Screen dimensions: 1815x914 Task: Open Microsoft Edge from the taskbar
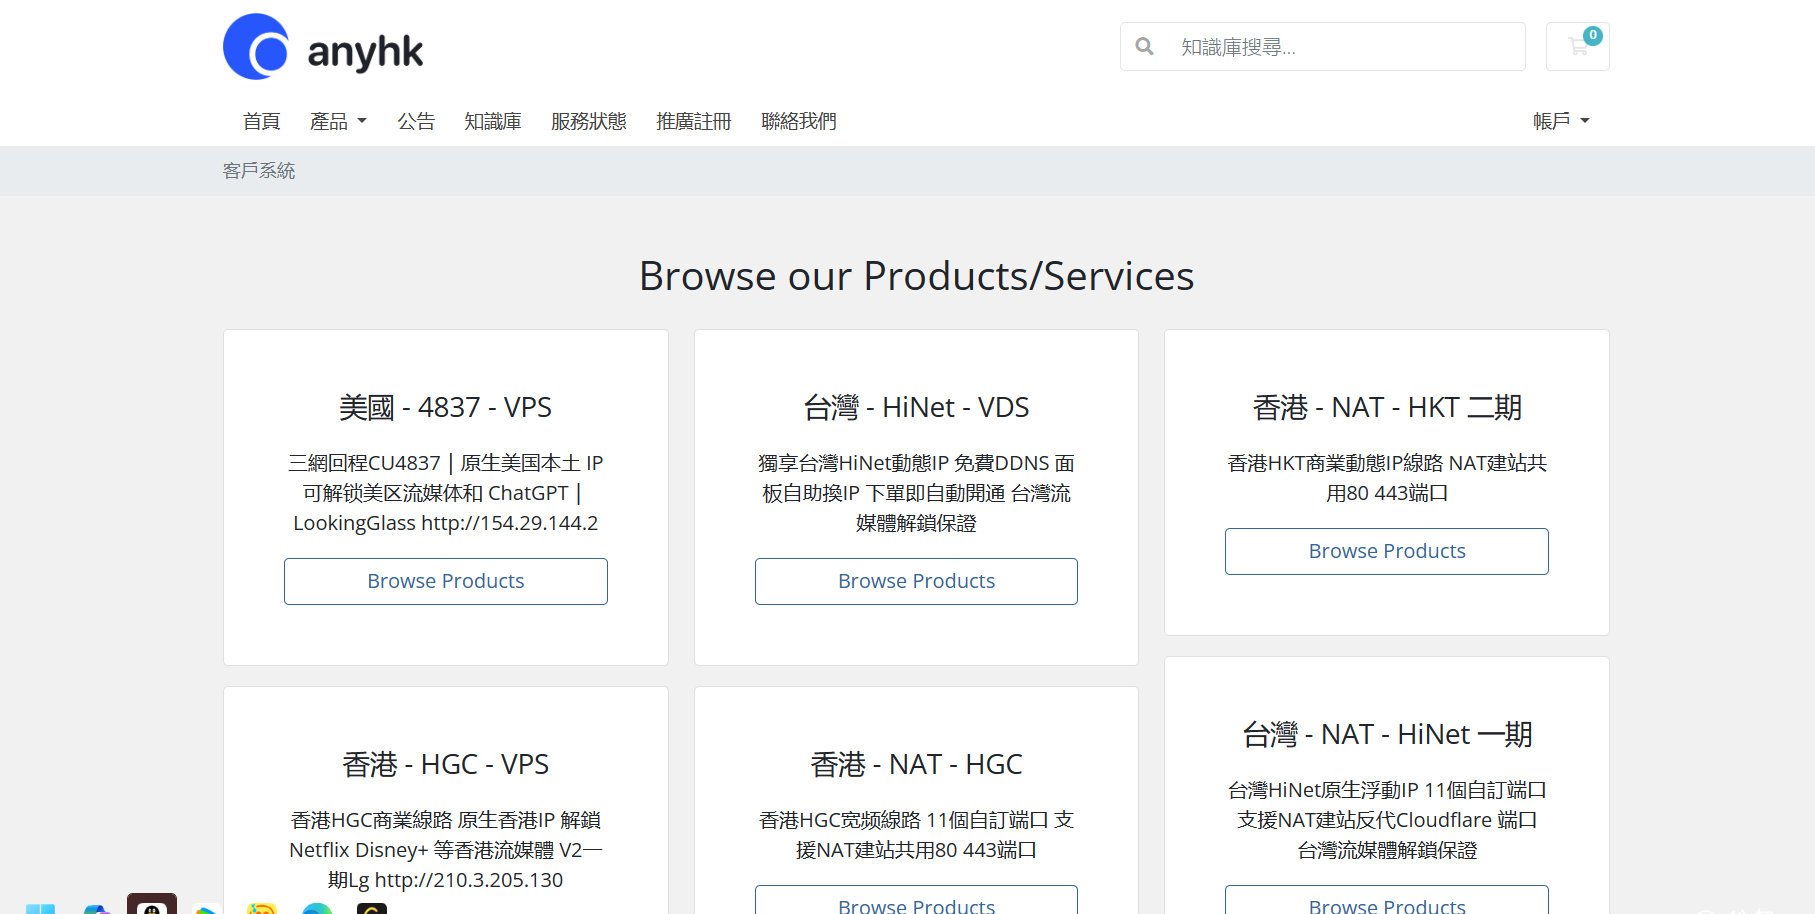[x=317, y=908]
